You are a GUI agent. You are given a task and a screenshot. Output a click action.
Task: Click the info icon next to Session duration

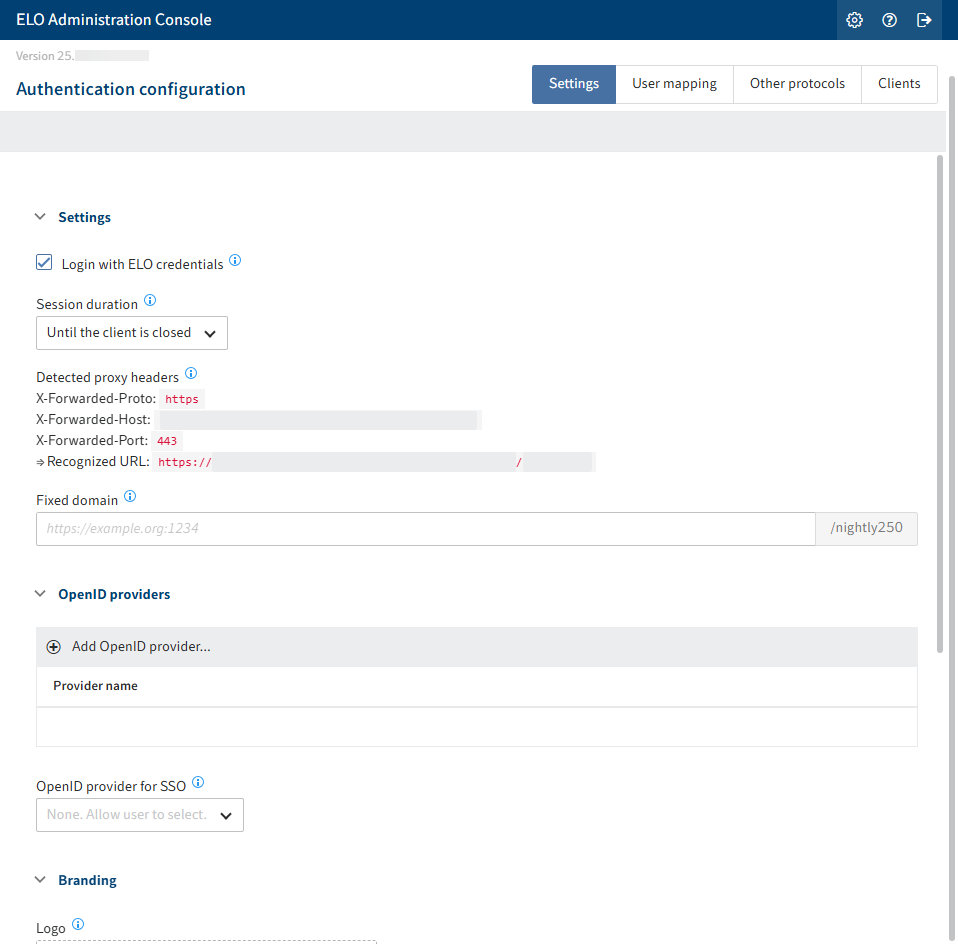[150, 300]
